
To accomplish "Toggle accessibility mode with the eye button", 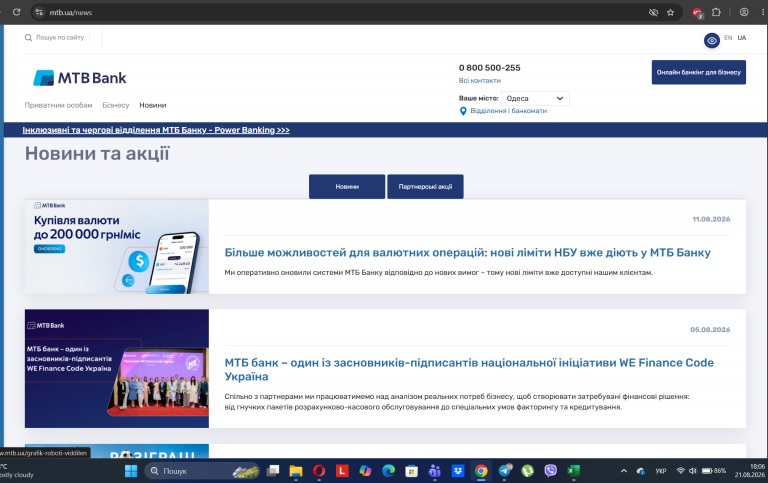I will click(x=712, y=40).
